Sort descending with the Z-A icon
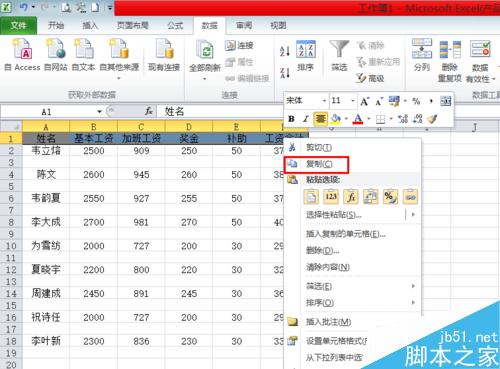The height and width of the screenshot is (369, 500). coord(284,72)
